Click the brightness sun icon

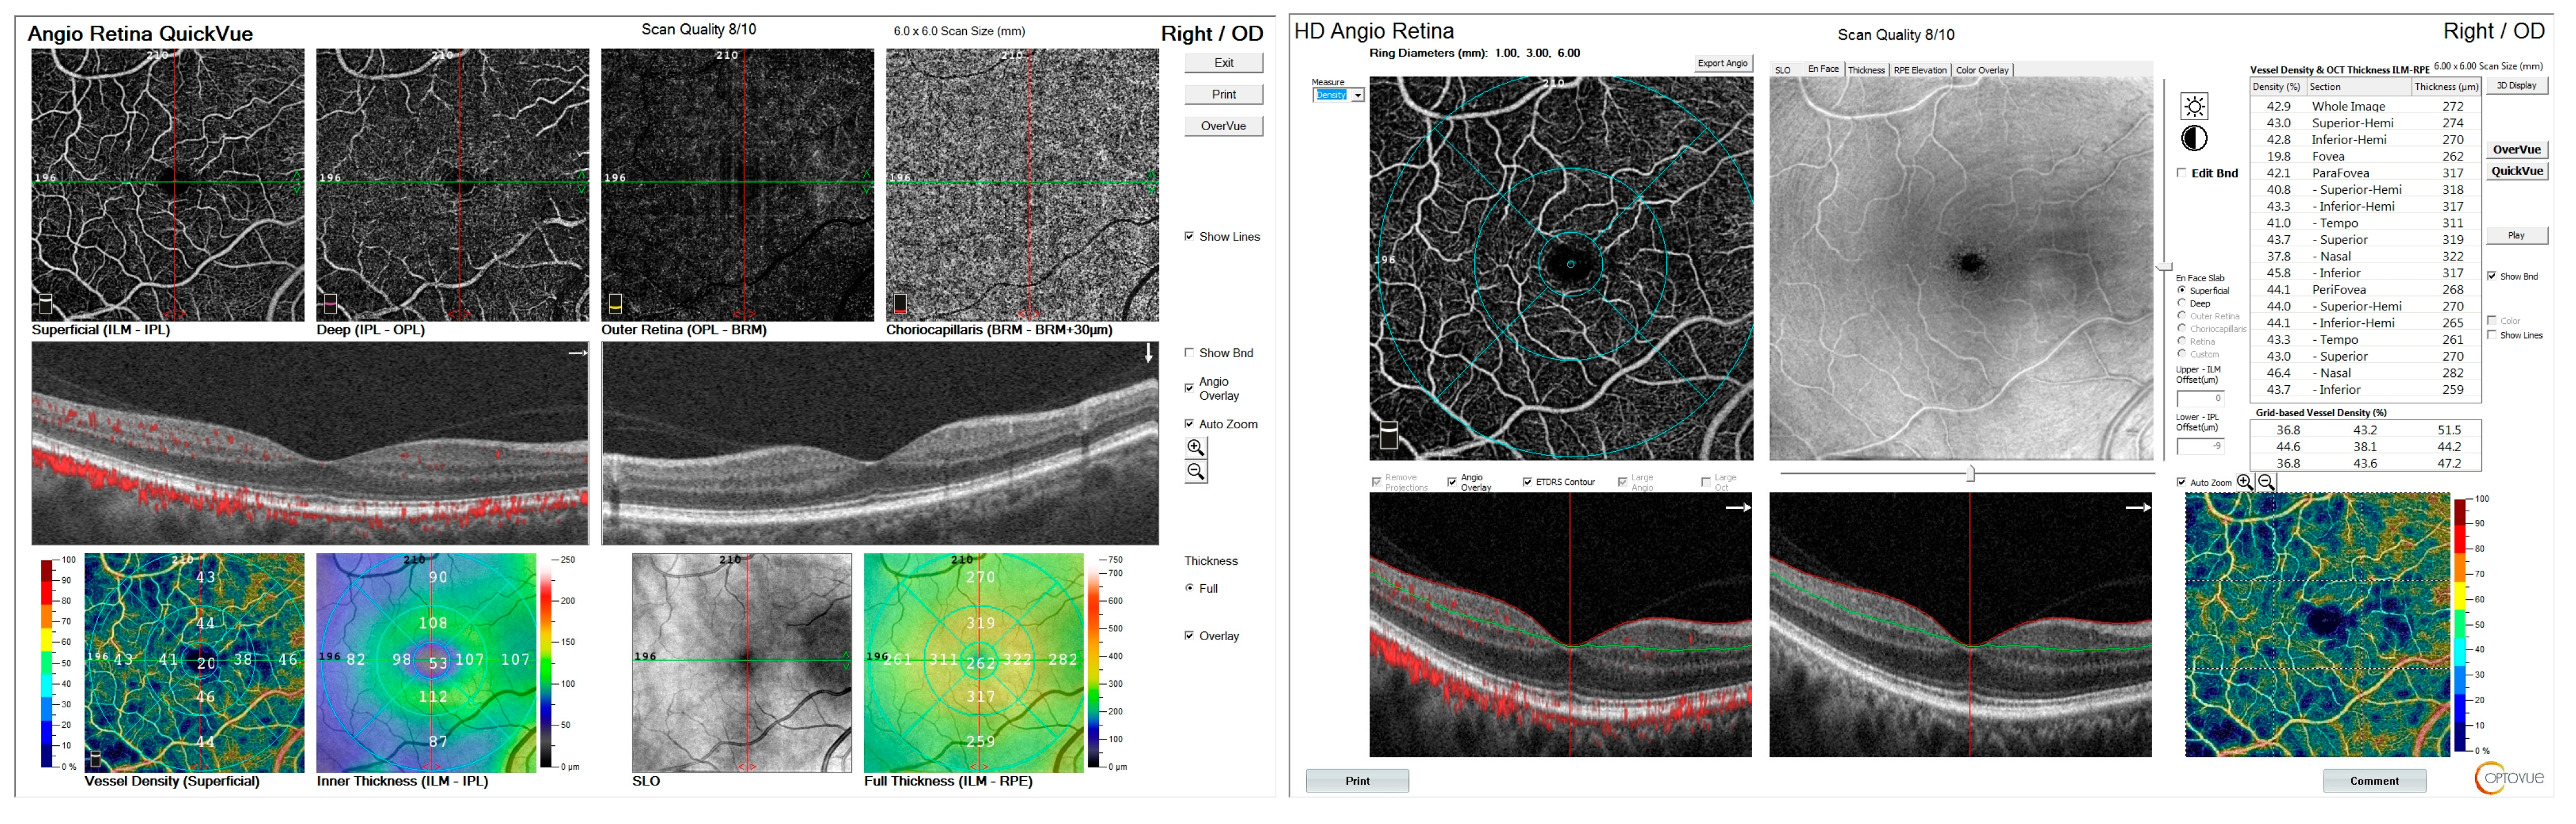pos(2194,107)
